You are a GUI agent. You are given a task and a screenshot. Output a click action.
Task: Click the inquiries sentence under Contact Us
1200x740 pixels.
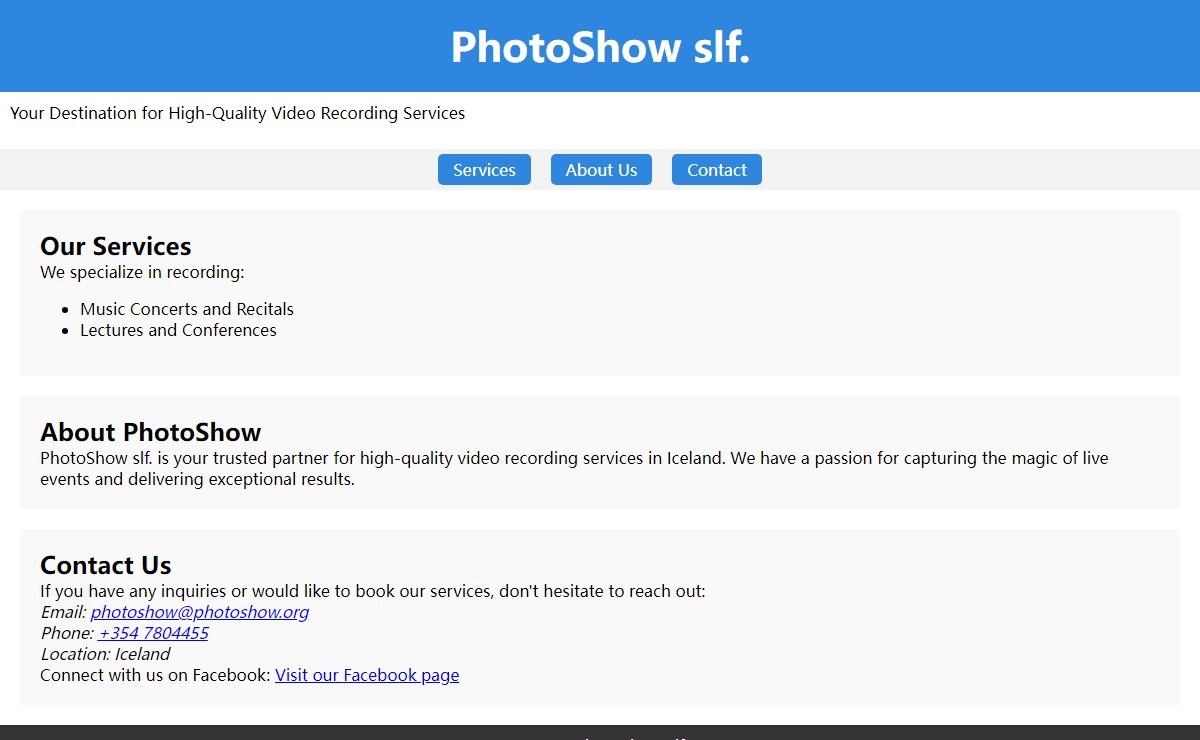(373, 591)
